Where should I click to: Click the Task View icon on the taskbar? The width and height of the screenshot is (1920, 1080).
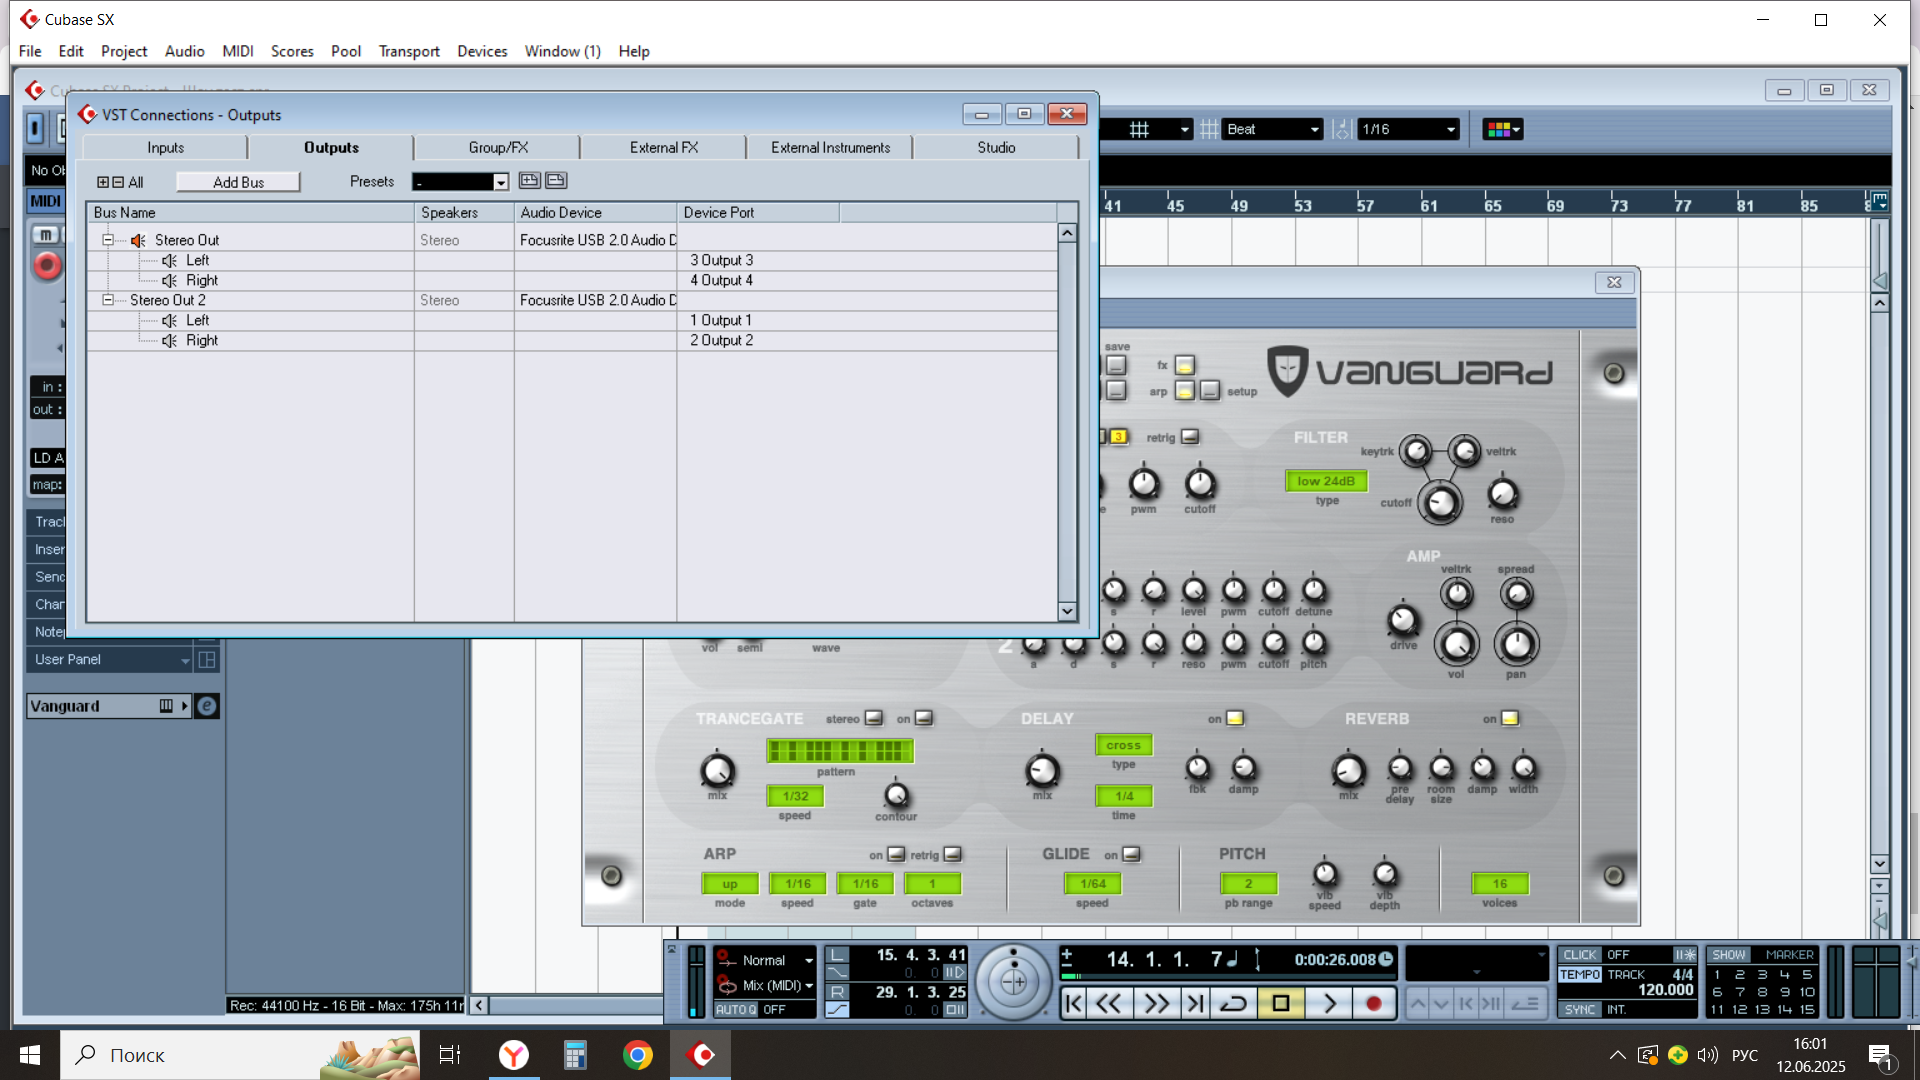(x=450, y=1055)
